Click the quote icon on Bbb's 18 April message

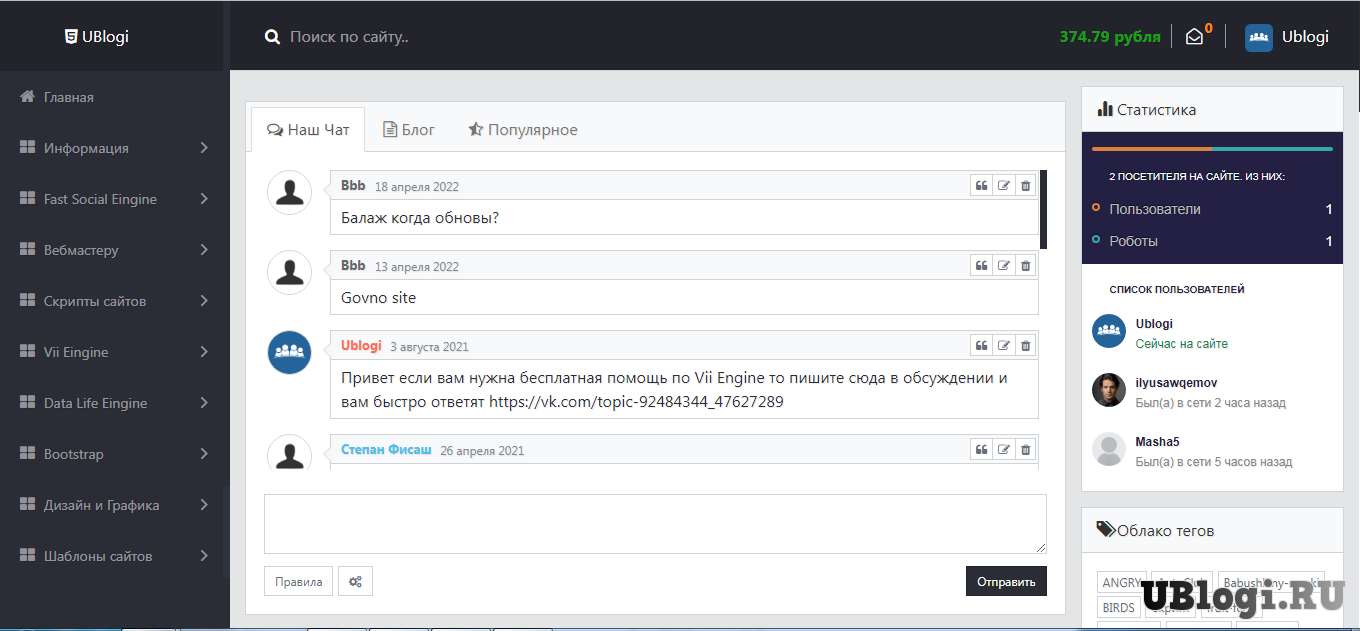point(981,185)
